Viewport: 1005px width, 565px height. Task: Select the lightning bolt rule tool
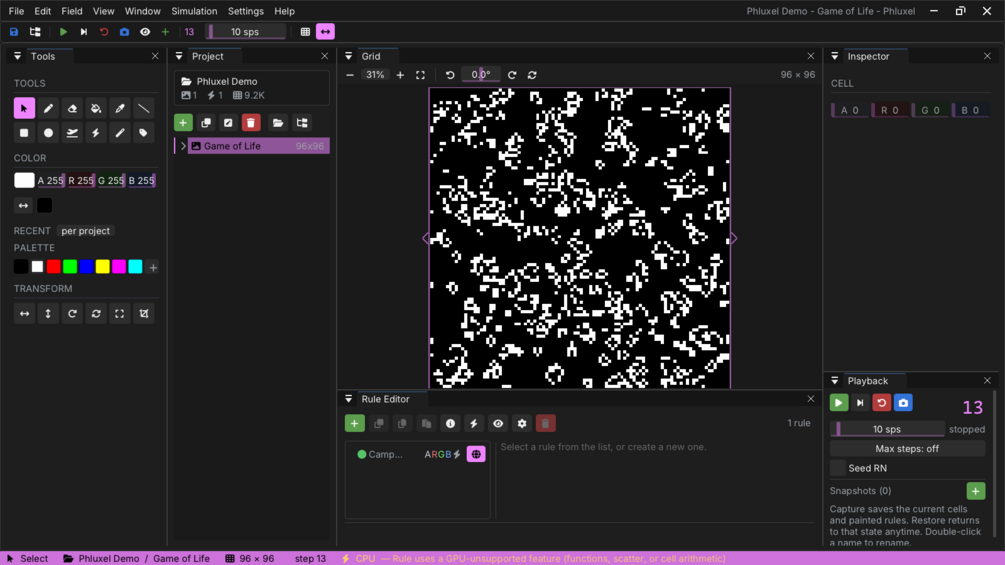[x=96, y=133]
